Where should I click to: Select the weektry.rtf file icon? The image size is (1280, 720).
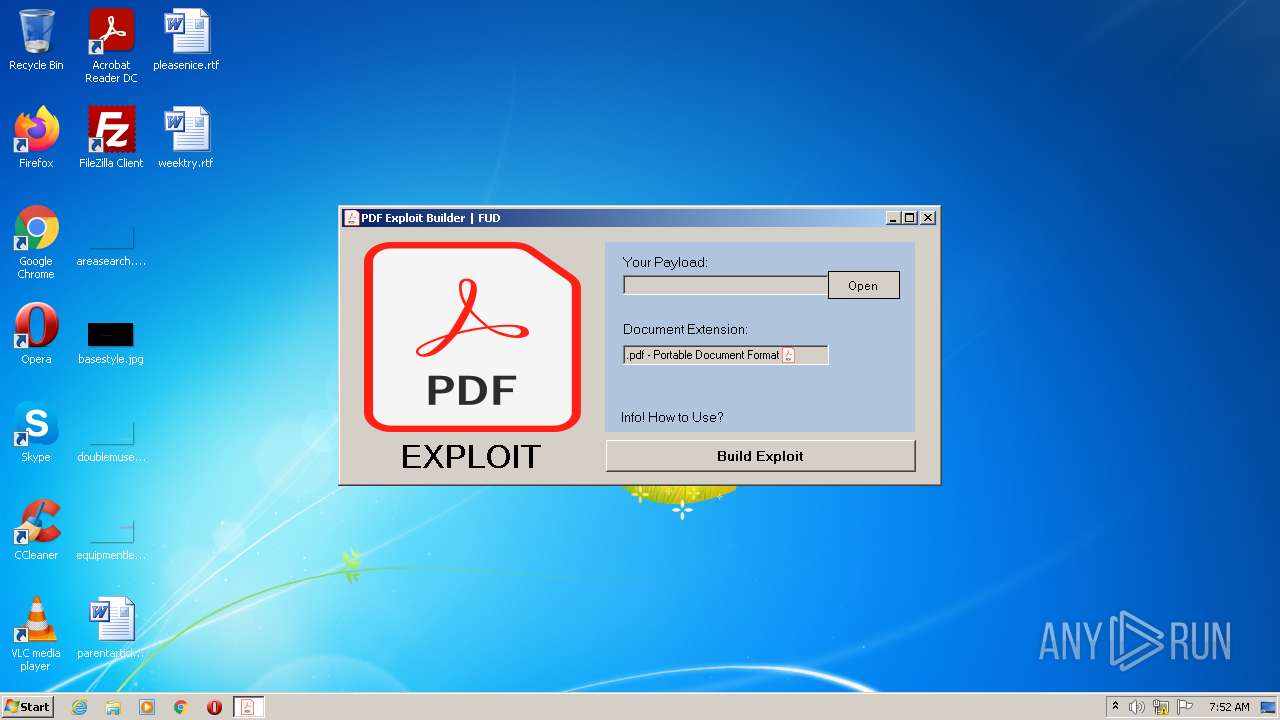click(x=186, y=138)
